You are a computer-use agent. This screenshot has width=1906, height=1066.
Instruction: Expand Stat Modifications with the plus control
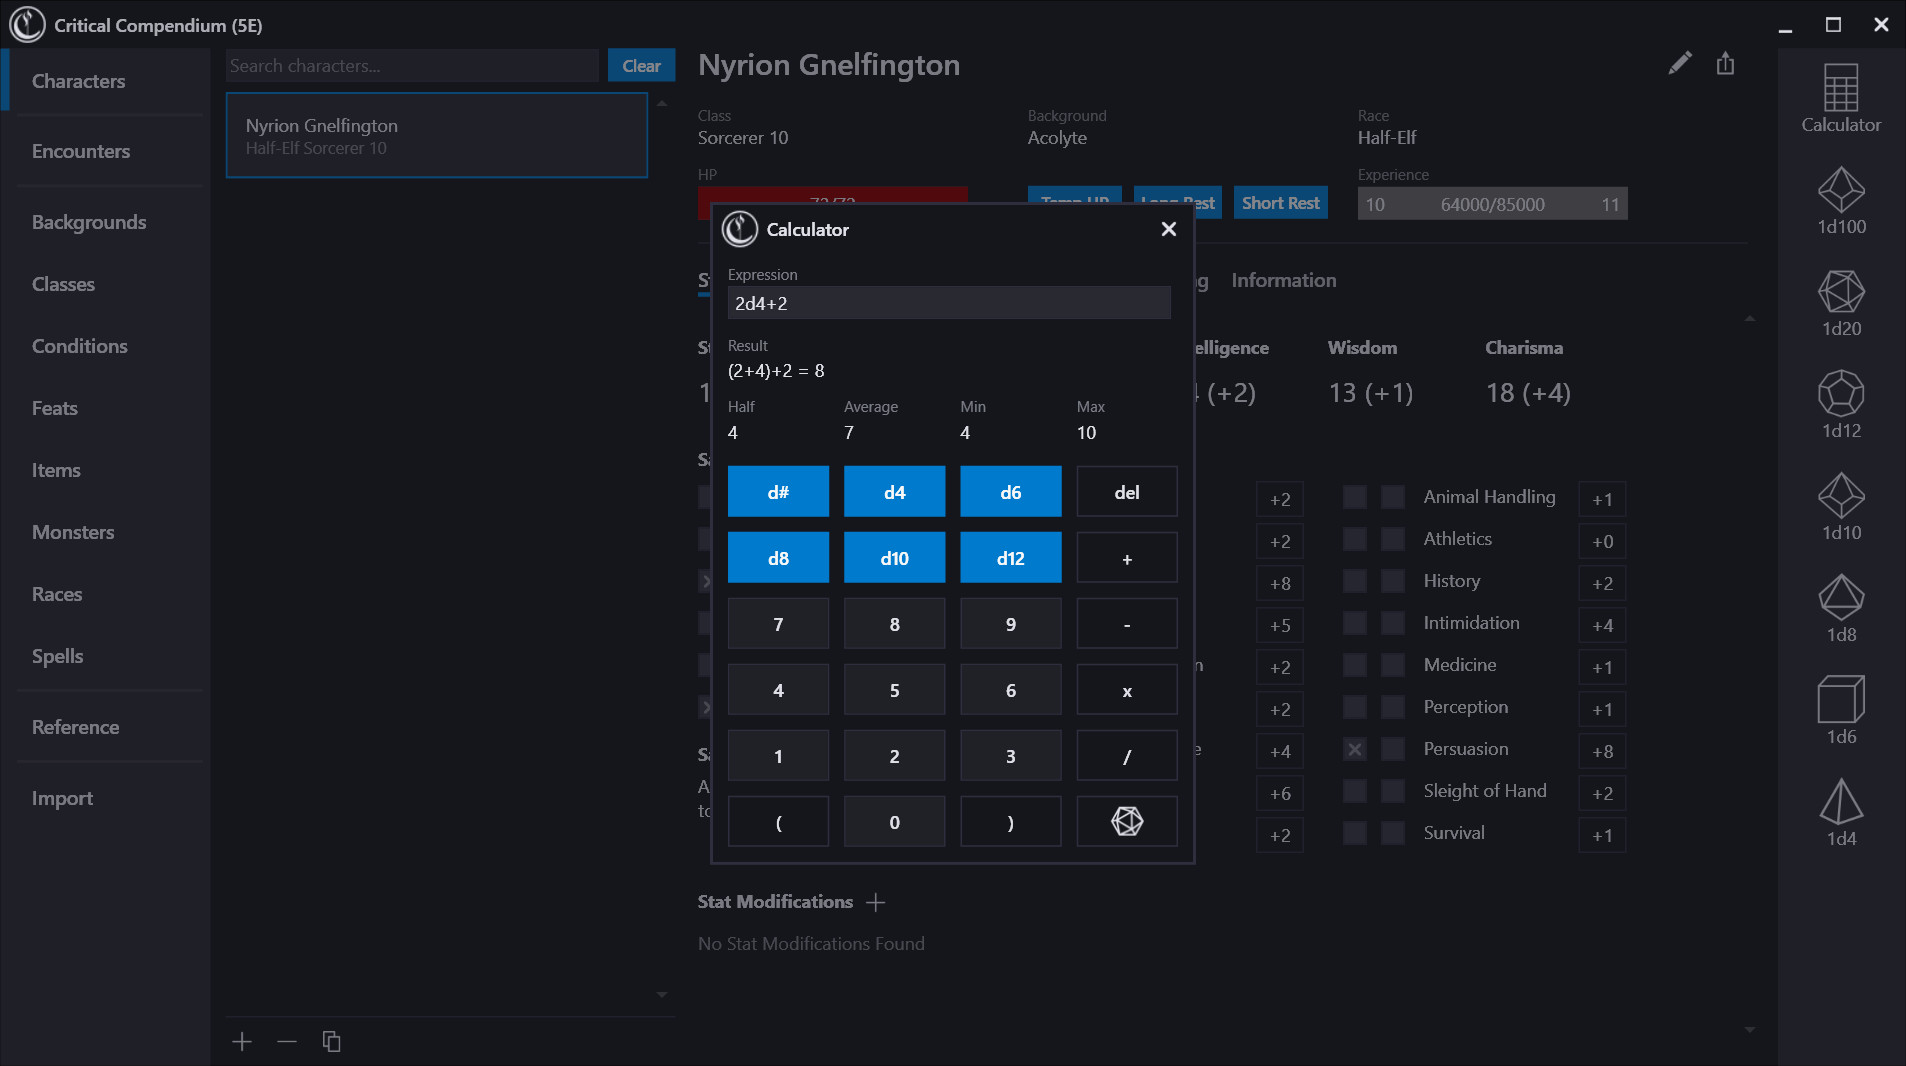click(876, 901)
